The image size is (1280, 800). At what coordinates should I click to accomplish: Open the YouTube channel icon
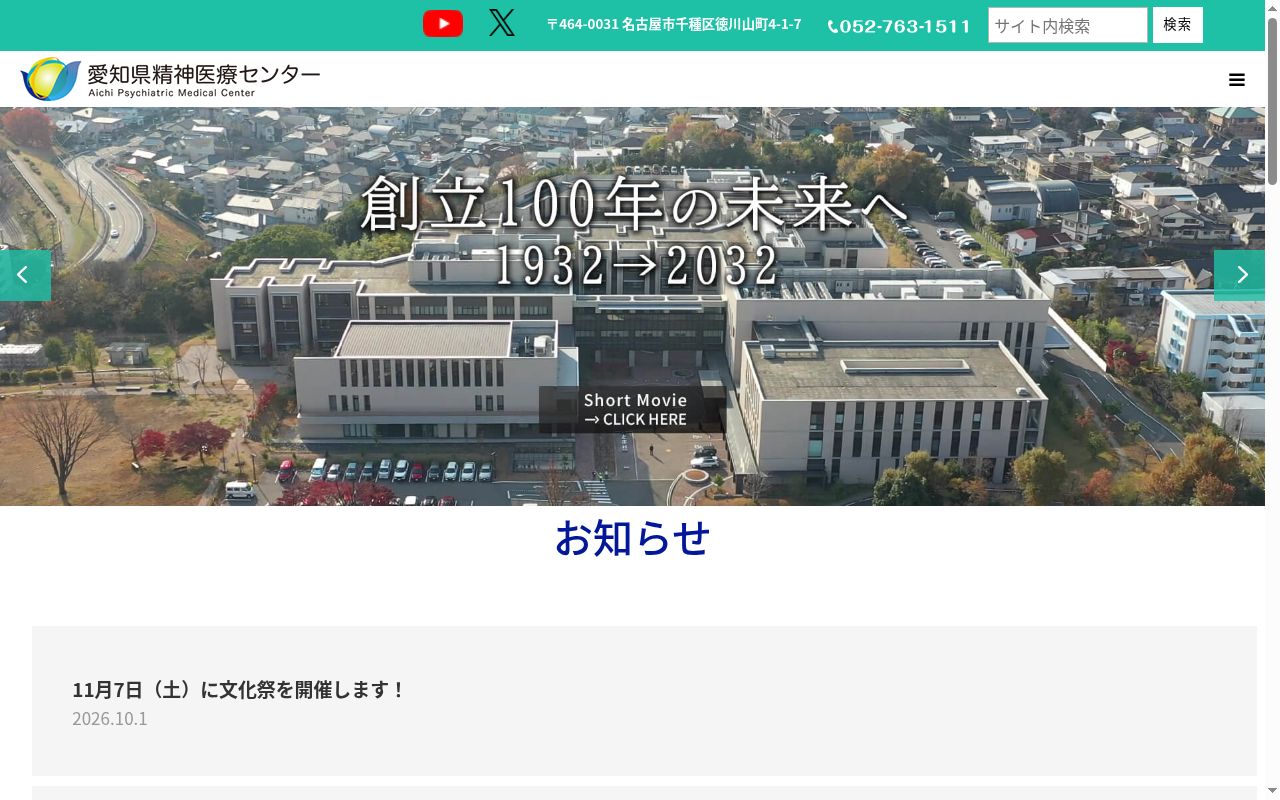click(443, 23)
